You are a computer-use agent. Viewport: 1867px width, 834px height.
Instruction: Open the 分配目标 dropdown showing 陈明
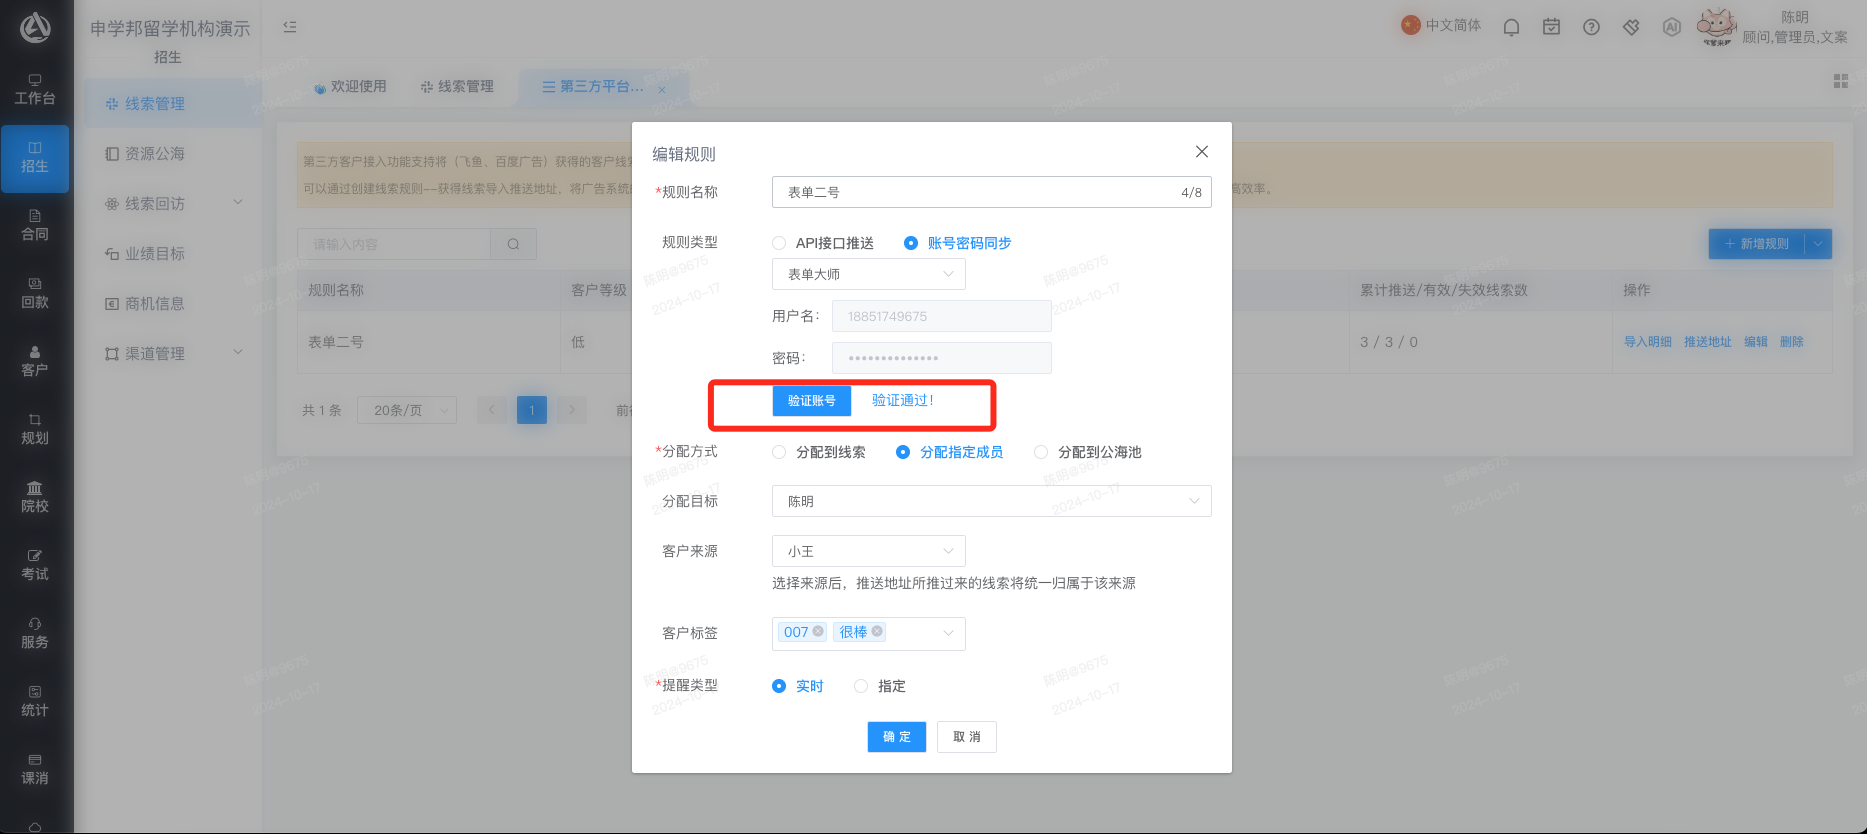click(991, 501)
